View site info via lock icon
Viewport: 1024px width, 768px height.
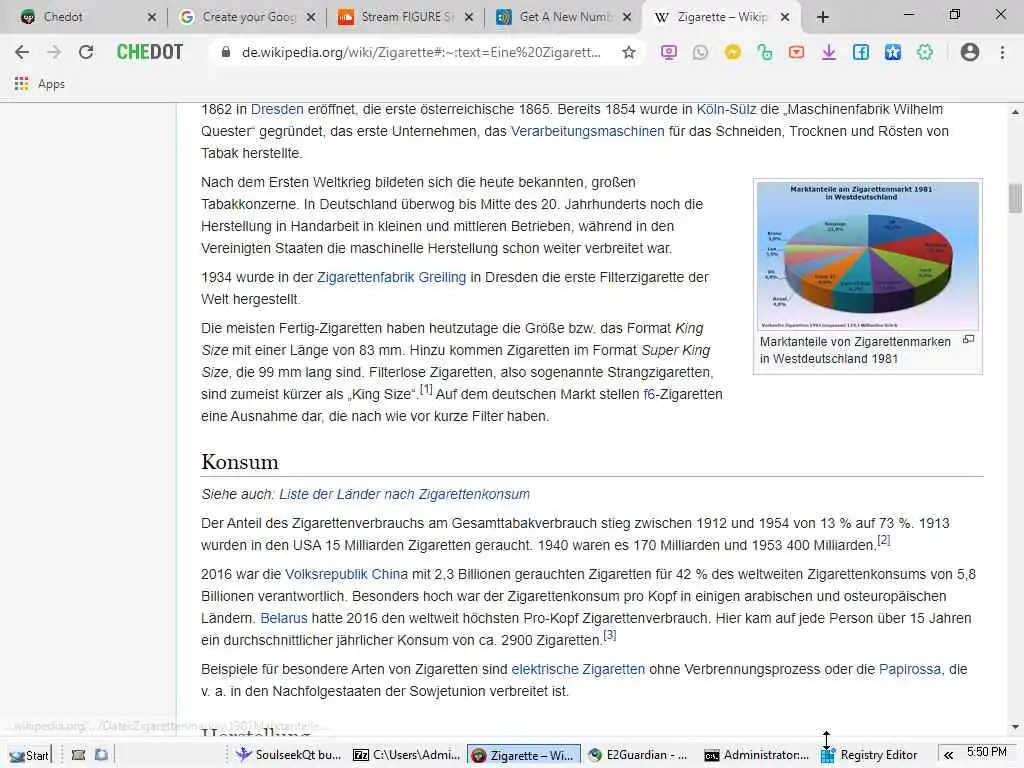click(226, 52)
